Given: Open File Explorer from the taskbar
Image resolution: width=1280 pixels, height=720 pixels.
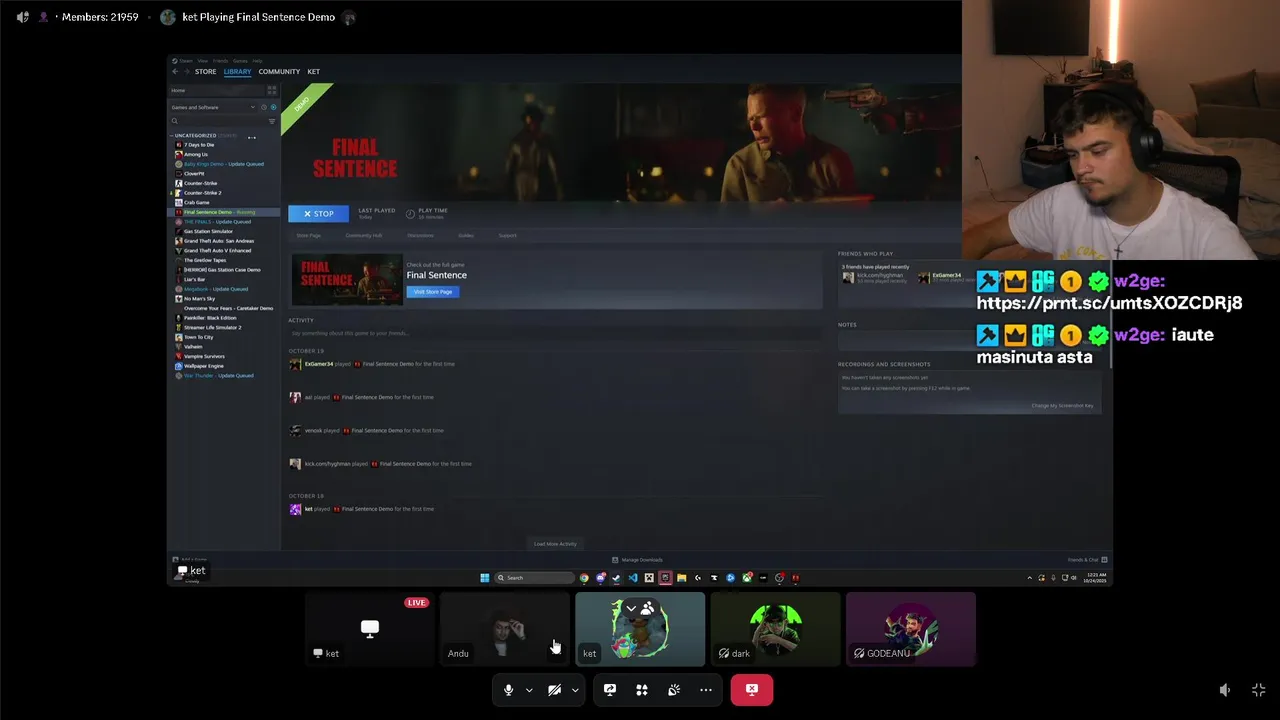Looking at the screenshot, I should click(681, 578).
